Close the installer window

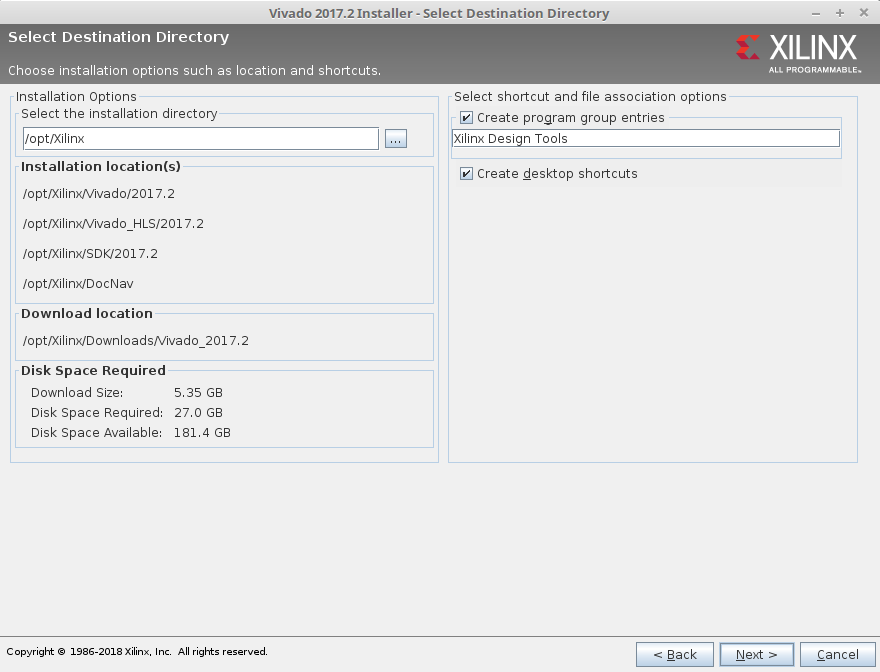pos(864,12)
